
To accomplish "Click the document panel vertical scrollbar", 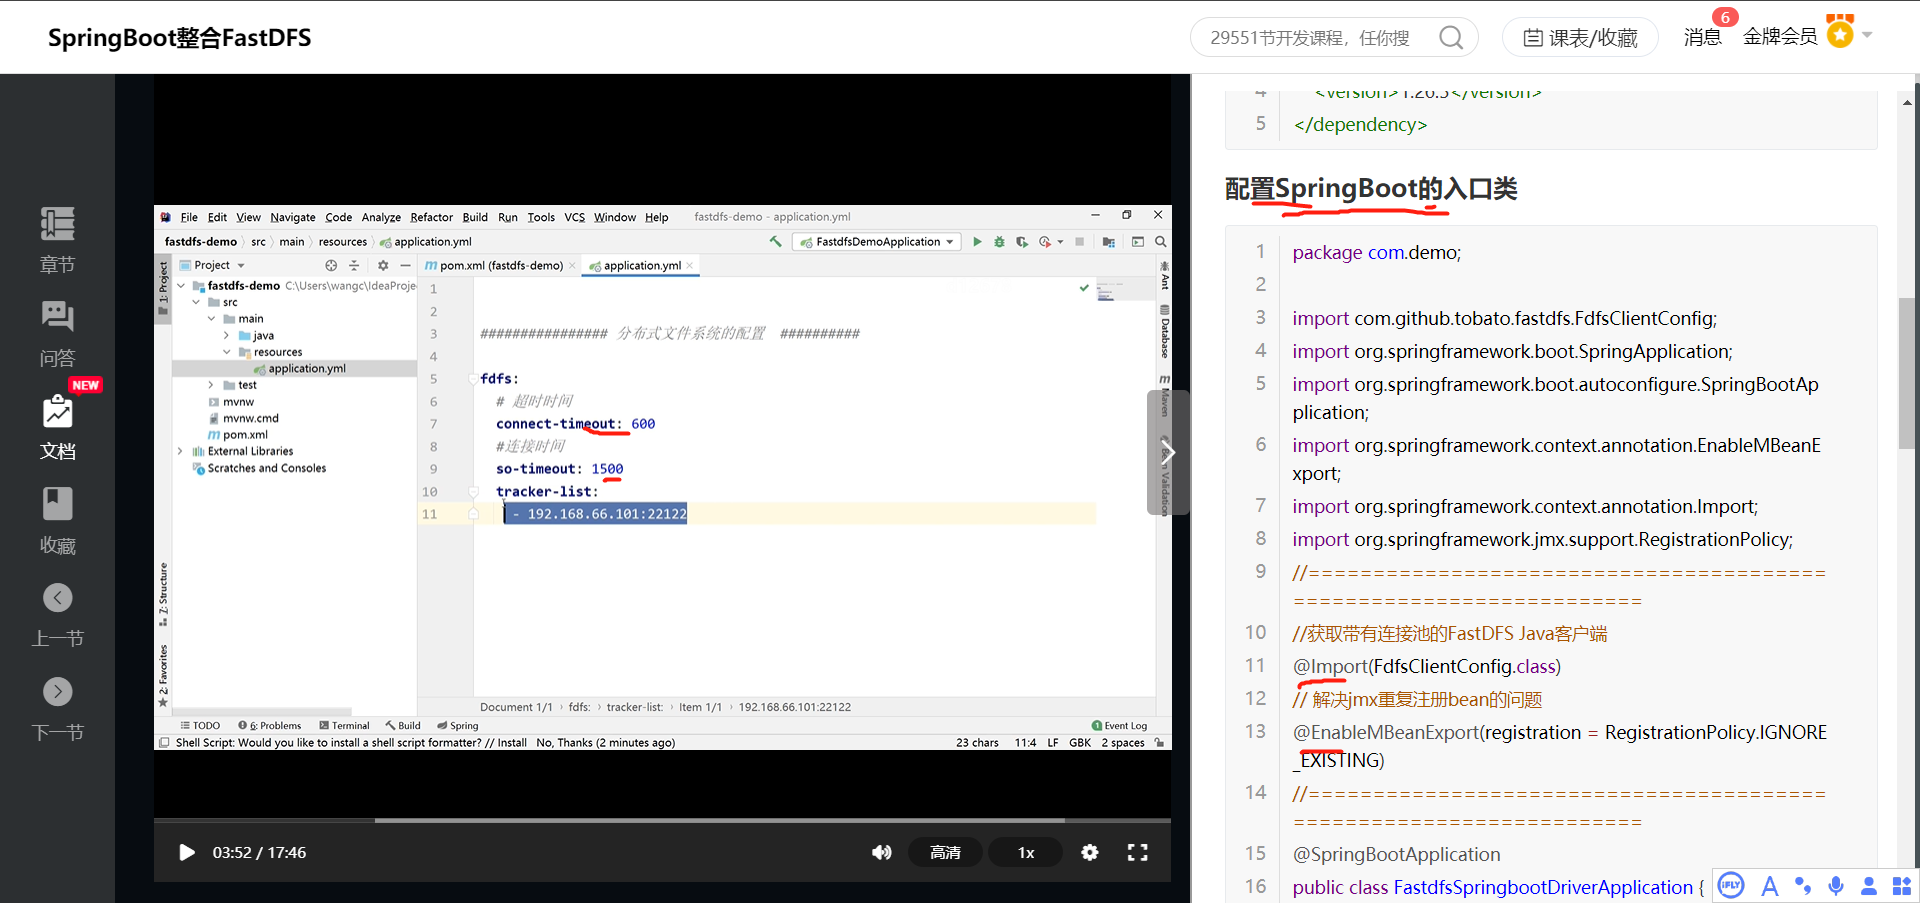I will (1908, 373).
